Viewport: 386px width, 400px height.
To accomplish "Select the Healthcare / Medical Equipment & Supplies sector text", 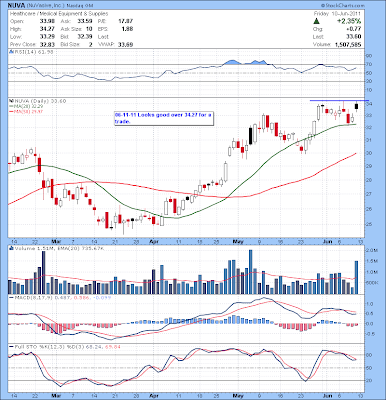I will pos(59,14).
